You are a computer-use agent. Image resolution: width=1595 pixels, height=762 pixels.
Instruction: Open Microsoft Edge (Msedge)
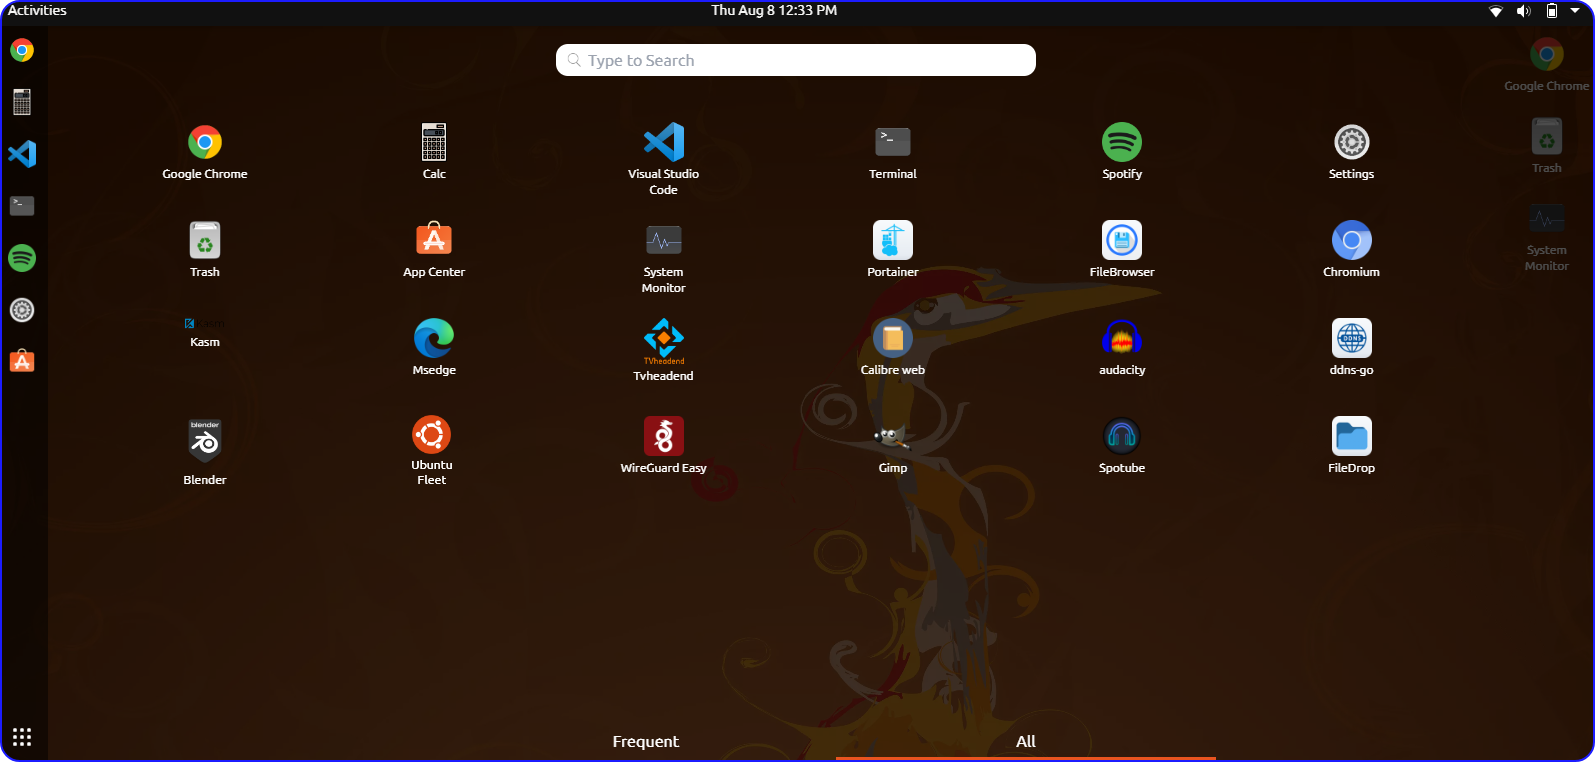pos(434,338)
